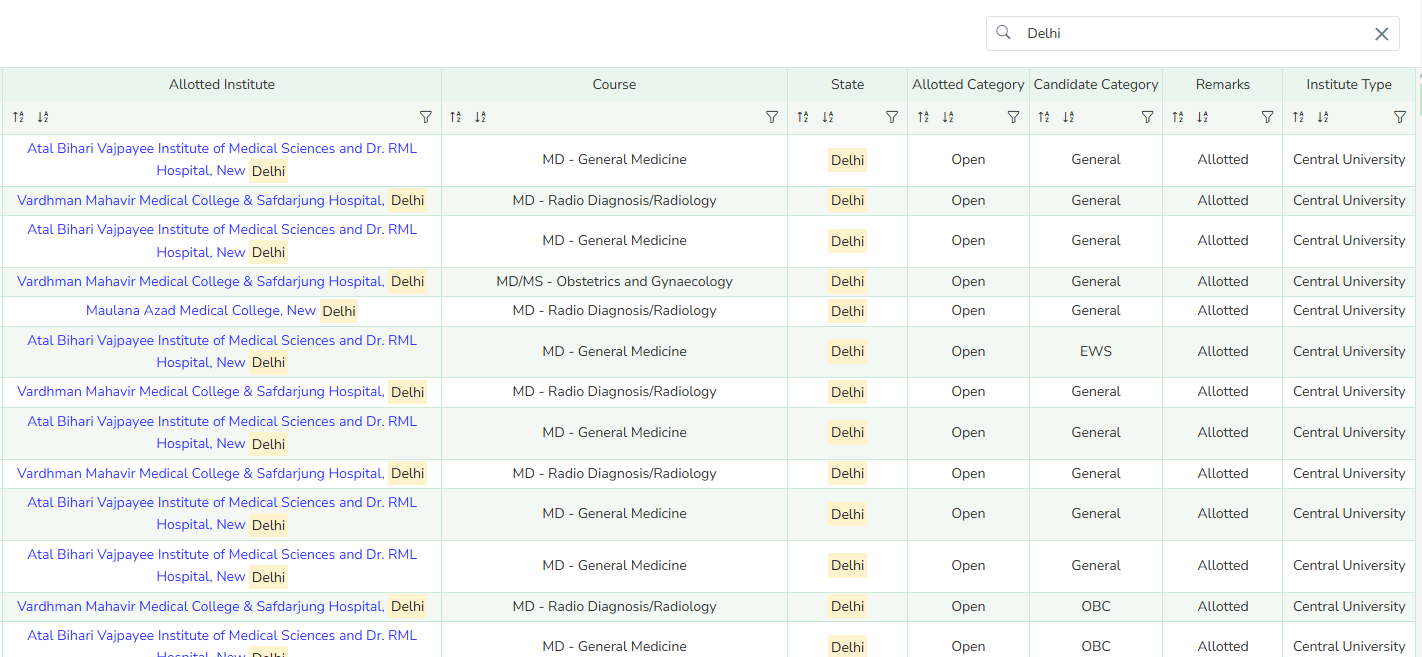Click the magnifier search icon
Image resolution: width=1422 pixels, height=657 pixels.
point(1004,33)
